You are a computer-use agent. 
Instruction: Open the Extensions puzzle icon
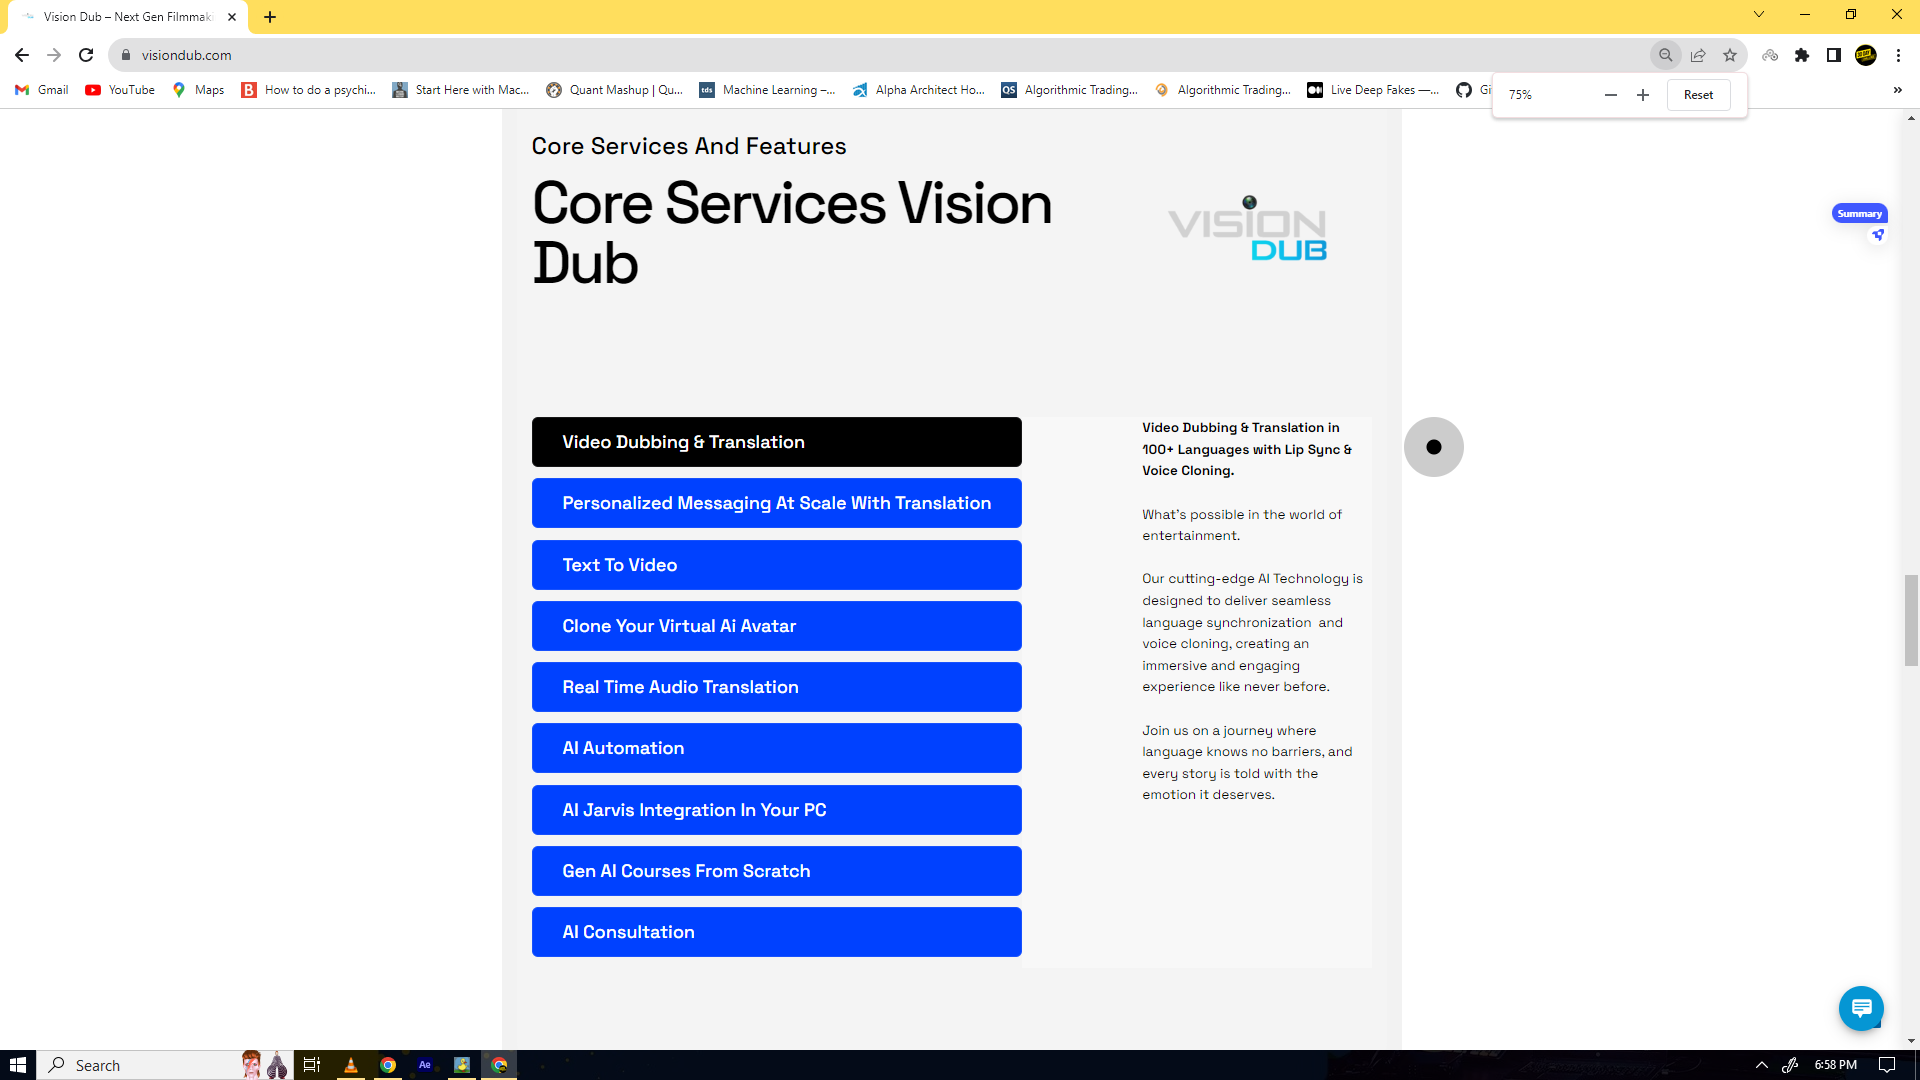point(1802,55)
